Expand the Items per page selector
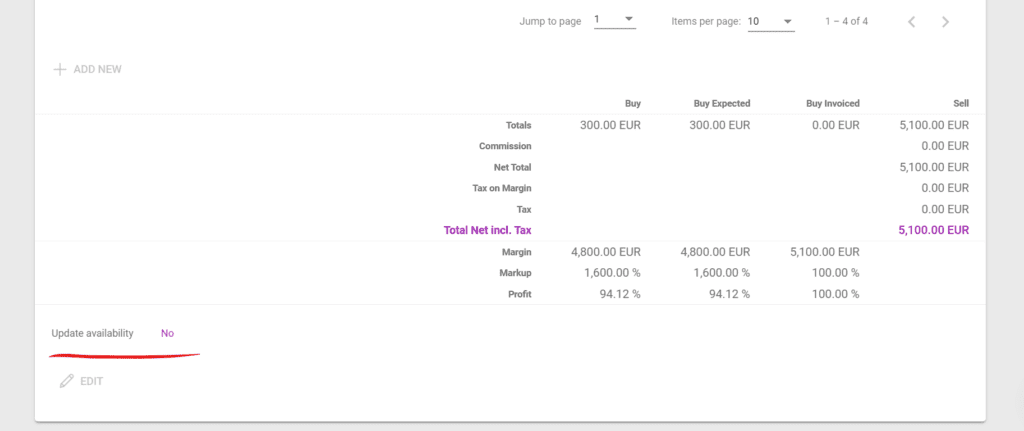 tap(770, 21)
